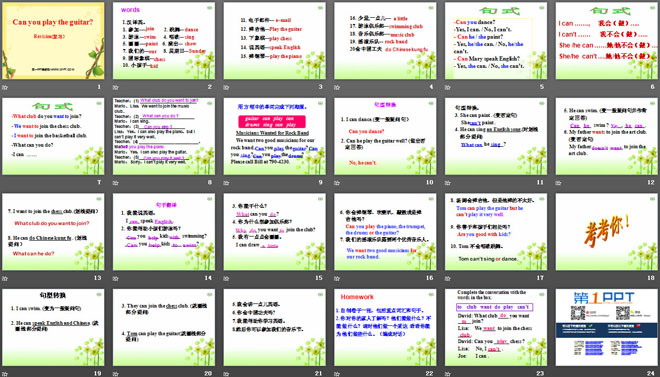Screen dimensions: 660x377
Task: Select slide 4 listing swimming club and music club
Action: (385, 41)
